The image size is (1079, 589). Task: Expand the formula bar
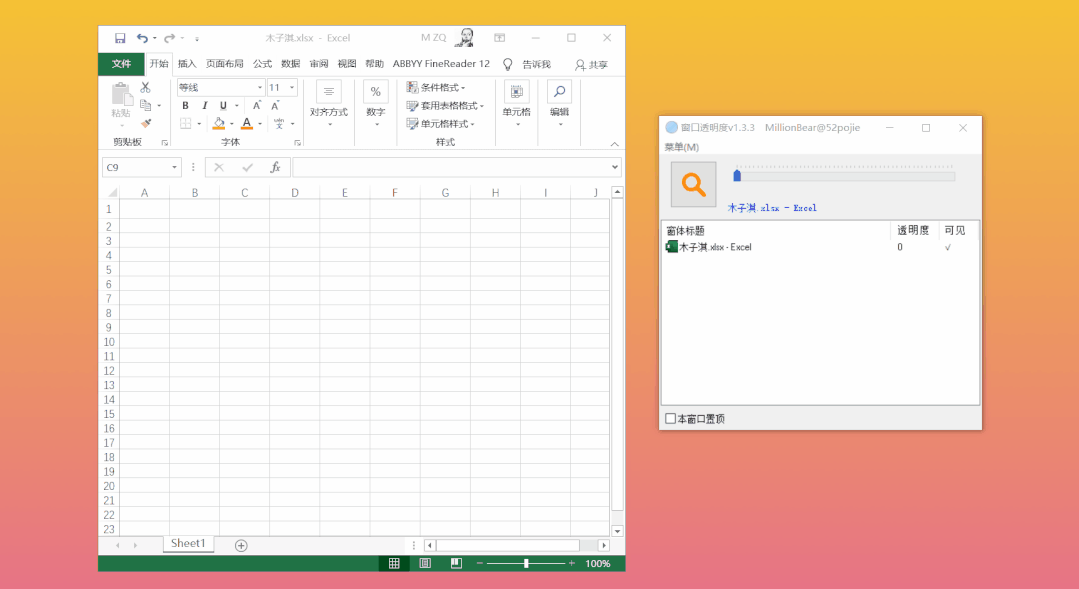pyautogui.click(x=615, y=167)
